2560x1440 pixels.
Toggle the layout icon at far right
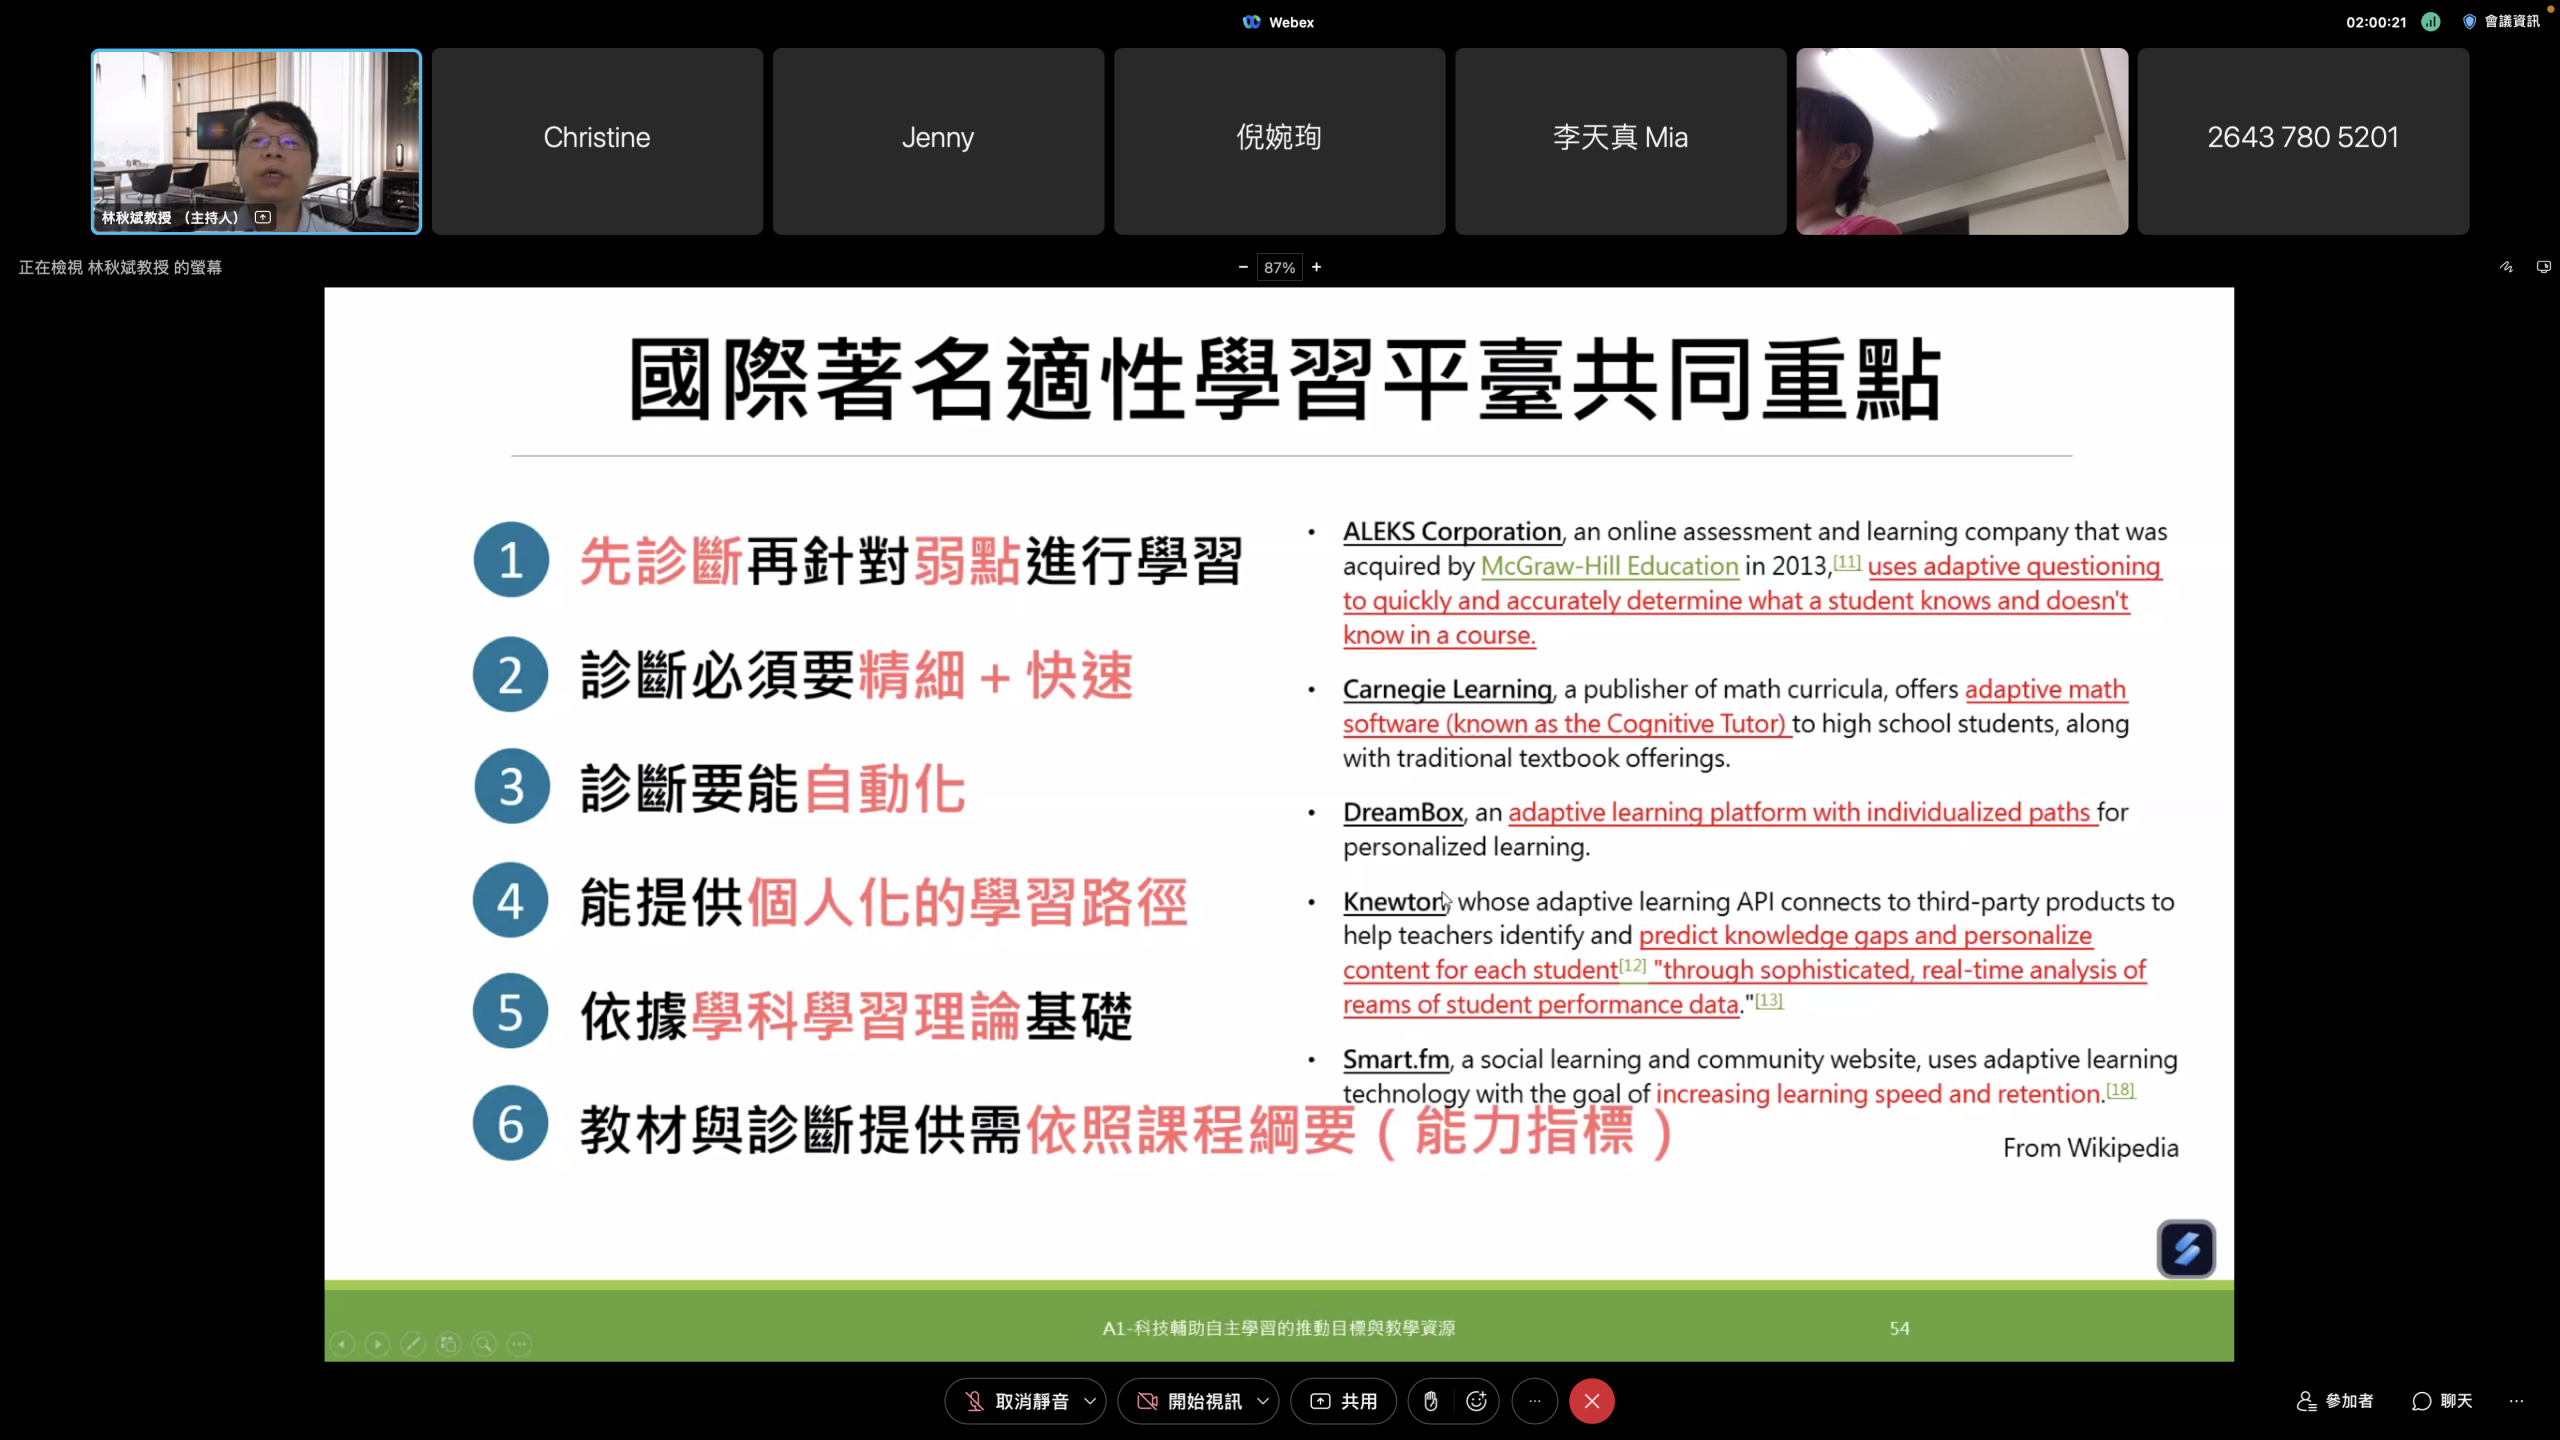2543,267
